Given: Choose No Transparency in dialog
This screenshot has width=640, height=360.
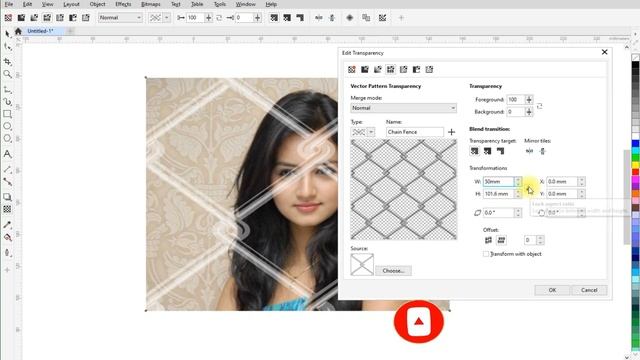Looking at the screenshot, I should click(x=352, y=69).
